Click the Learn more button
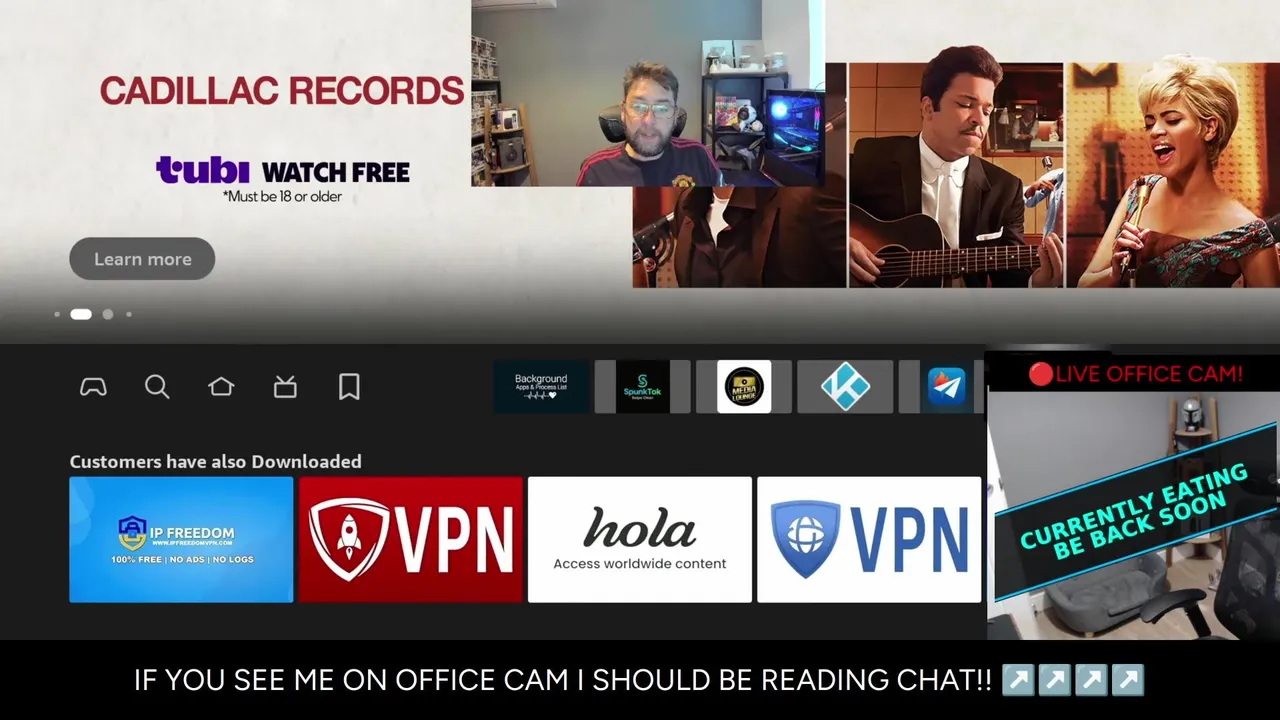The height and width of the screenshot is (720, 1280). pyautogui.click(x=142, y=259)
